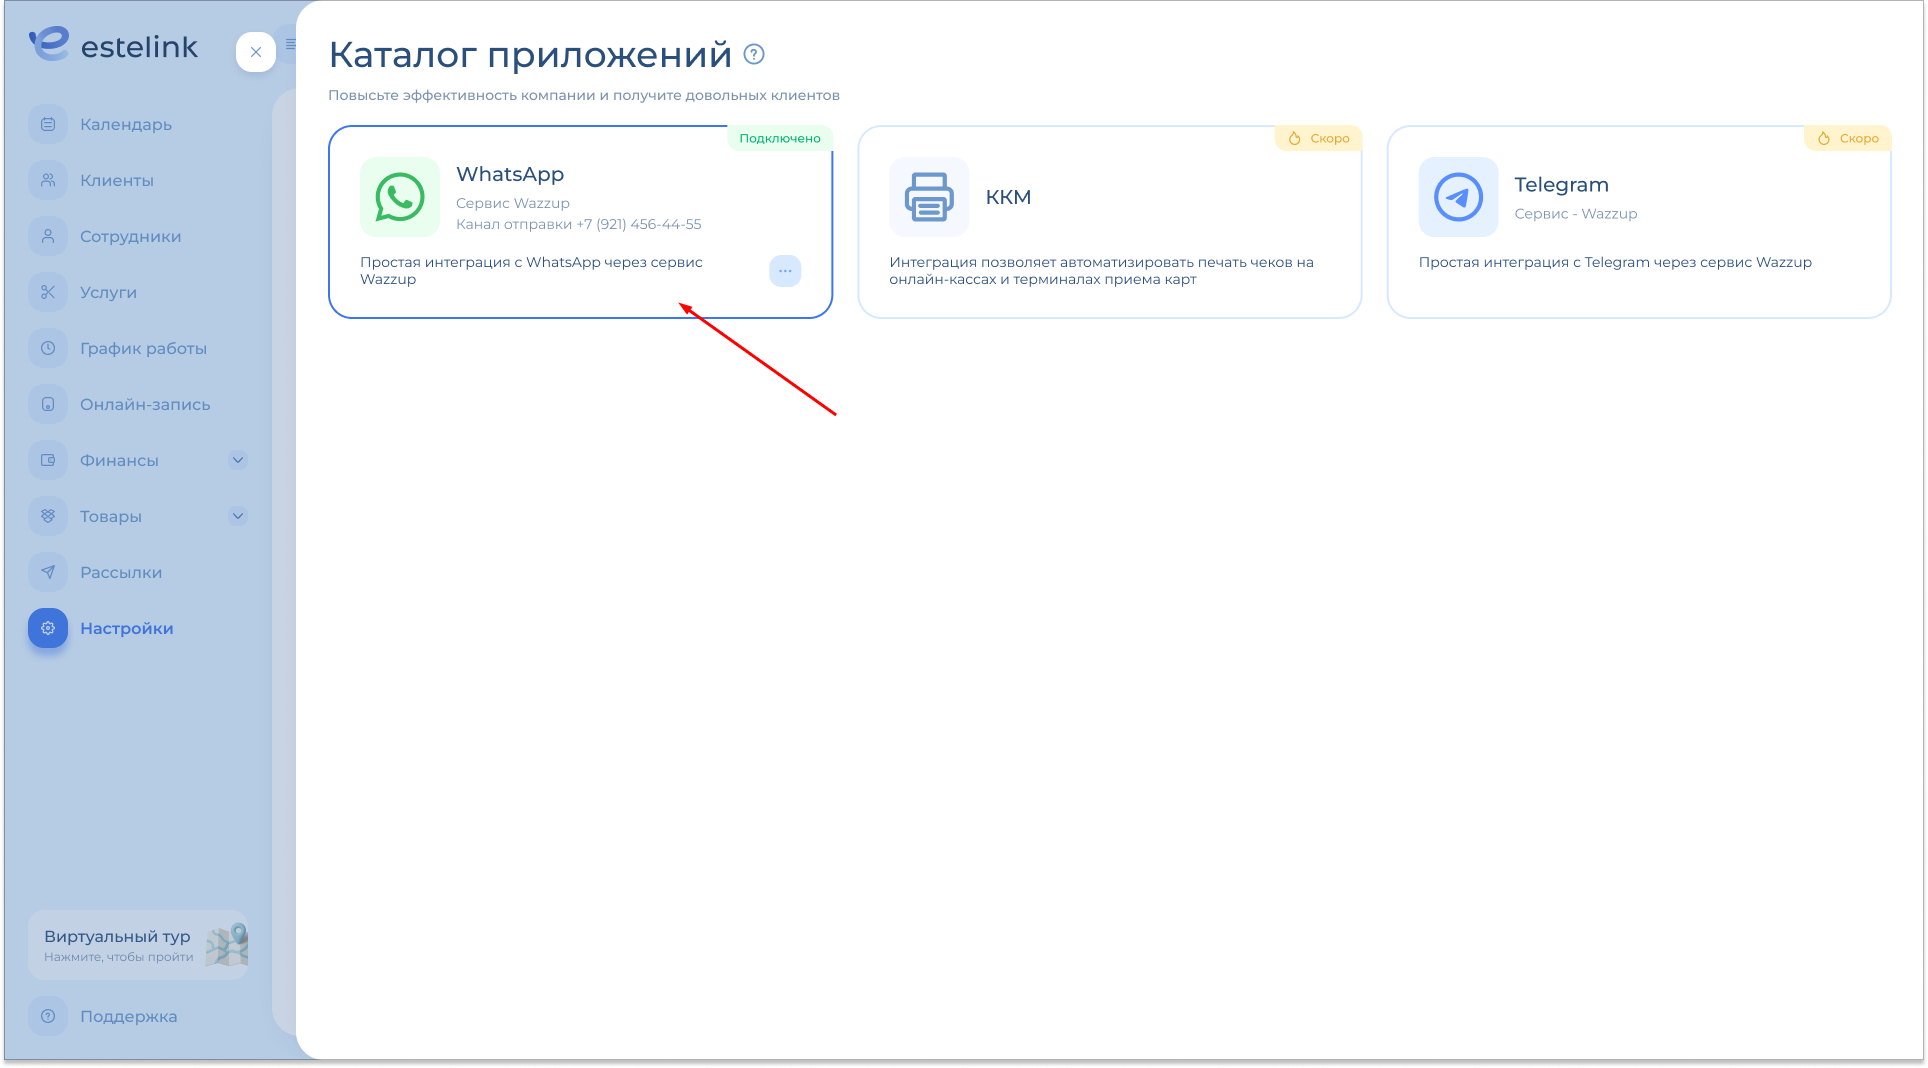Open the Сотрудники section

(131, 236)
